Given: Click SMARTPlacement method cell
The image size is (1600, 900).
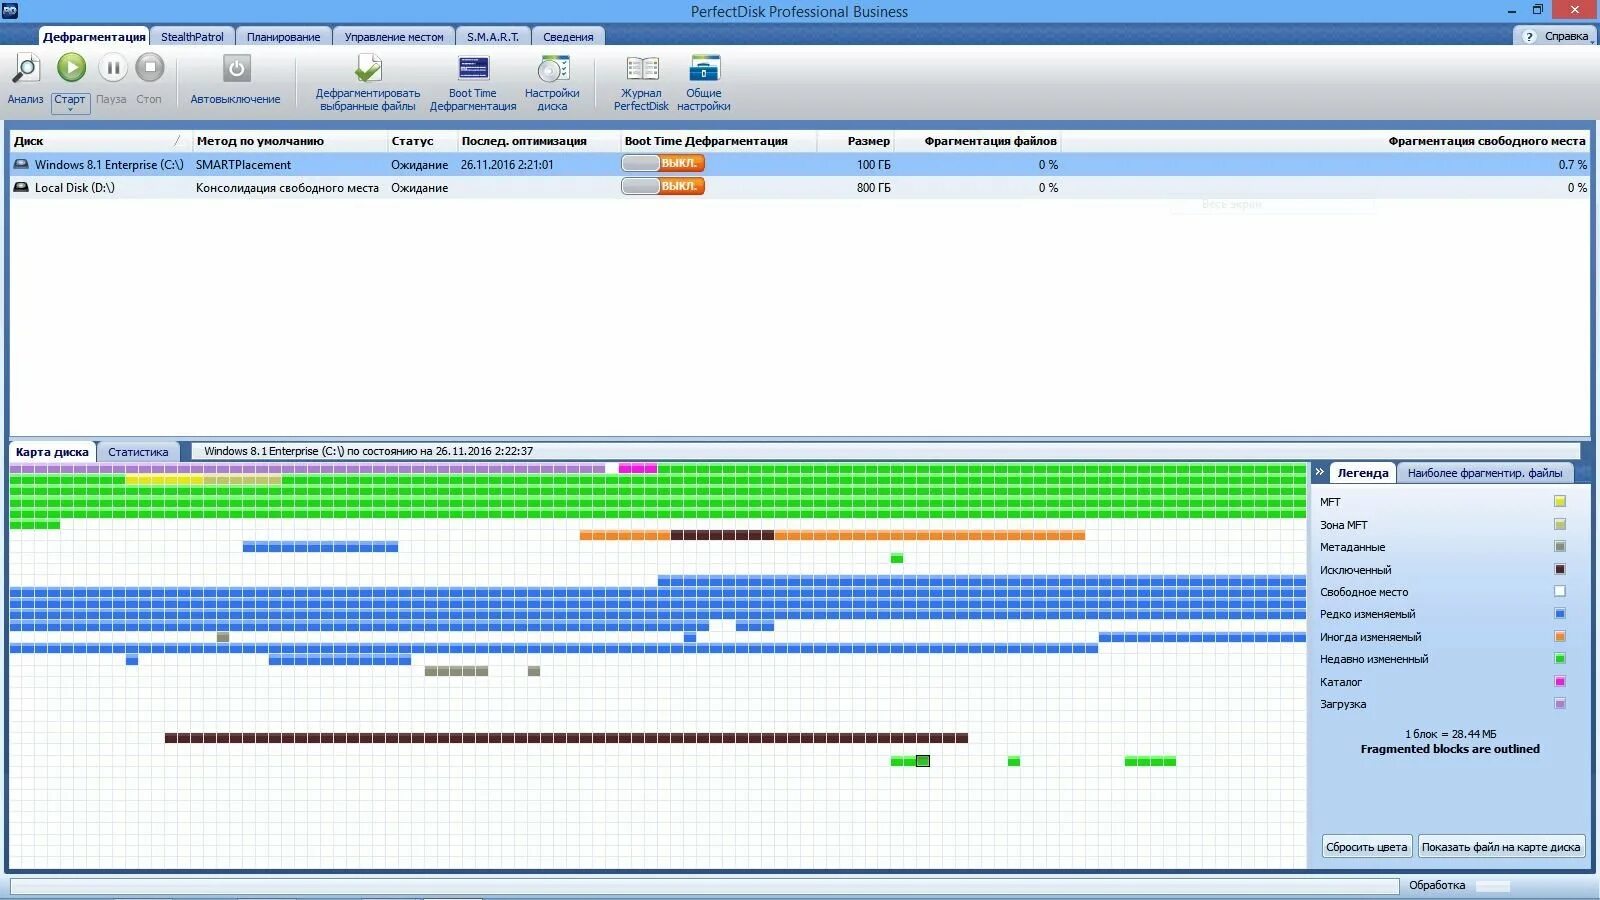Looking at the screenshot, I should pyautogui.click(x=243, y=164).
